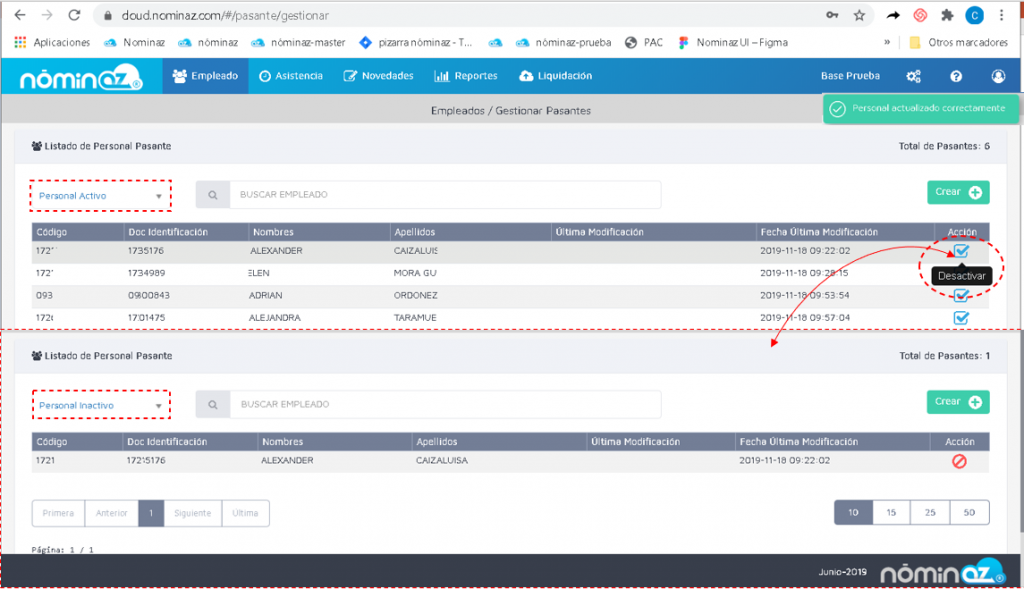The image size is (1024, 589).
Task: Open the help question mark icon
Action: [956, 76]
